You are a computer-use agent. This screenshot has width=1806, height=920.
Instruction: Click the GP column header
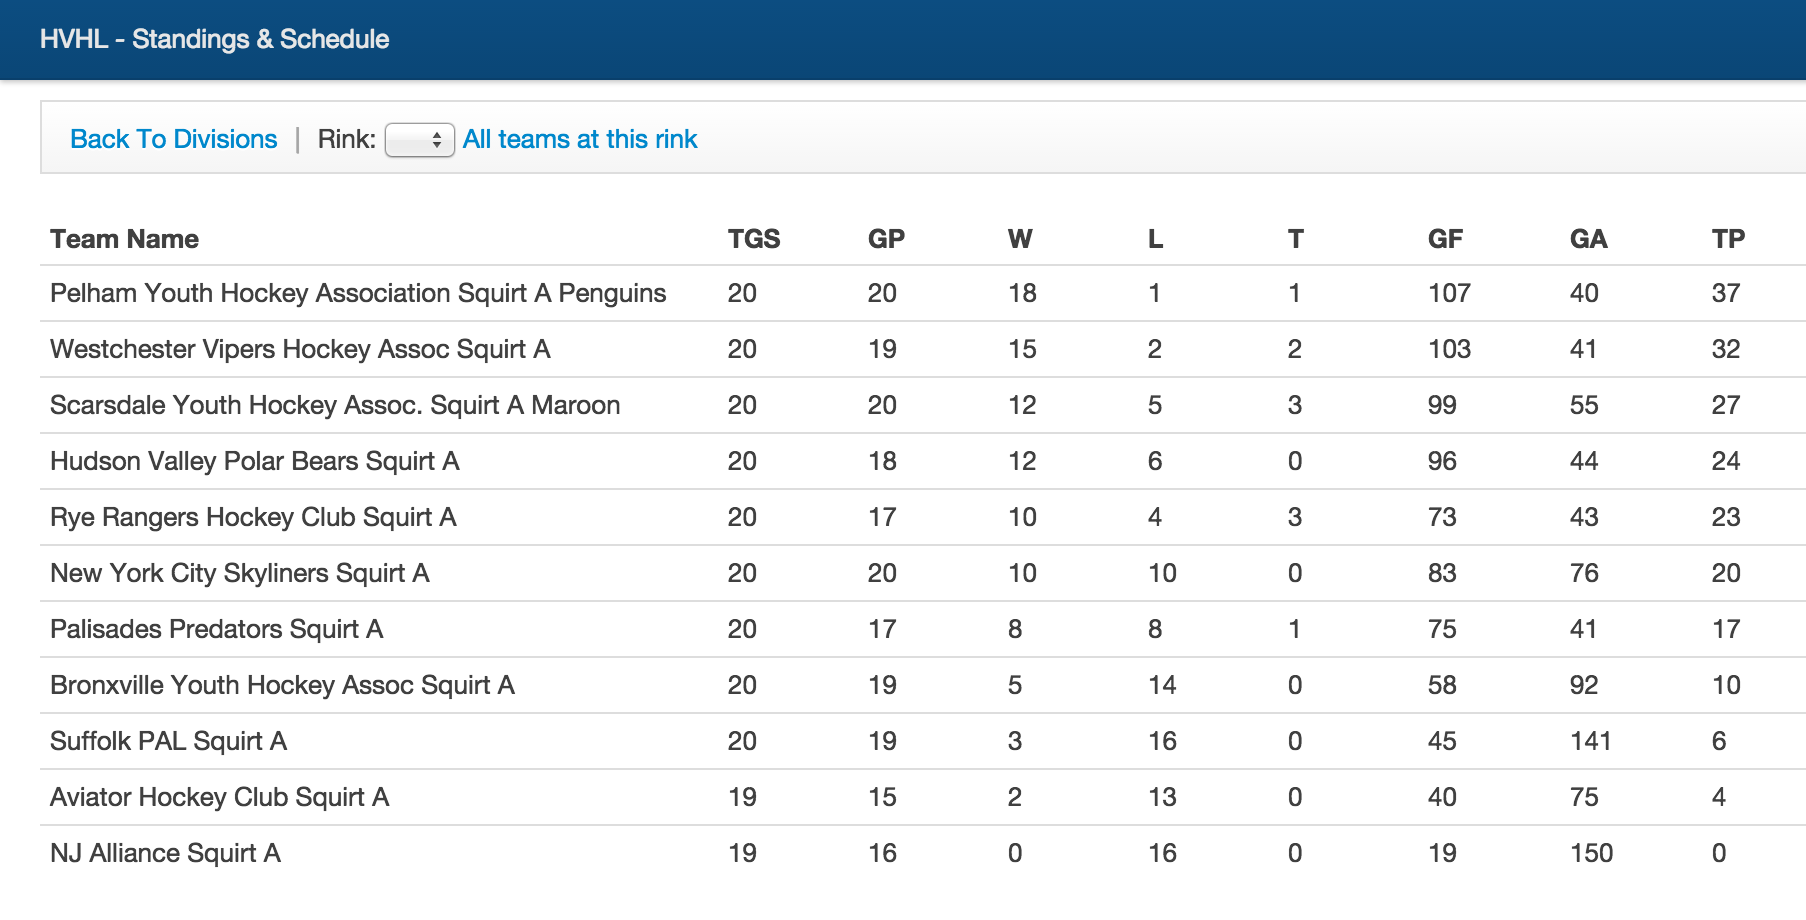point(886,239)
